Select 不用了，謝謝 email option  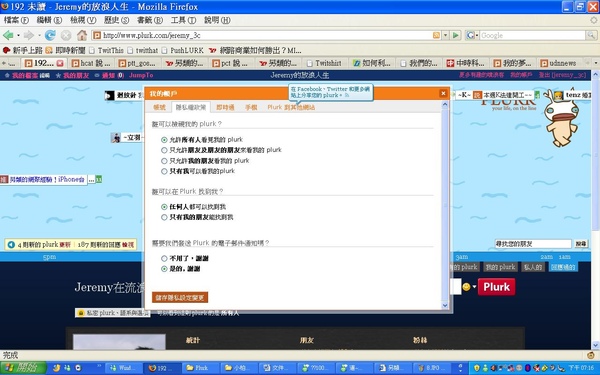coord(164,259)
